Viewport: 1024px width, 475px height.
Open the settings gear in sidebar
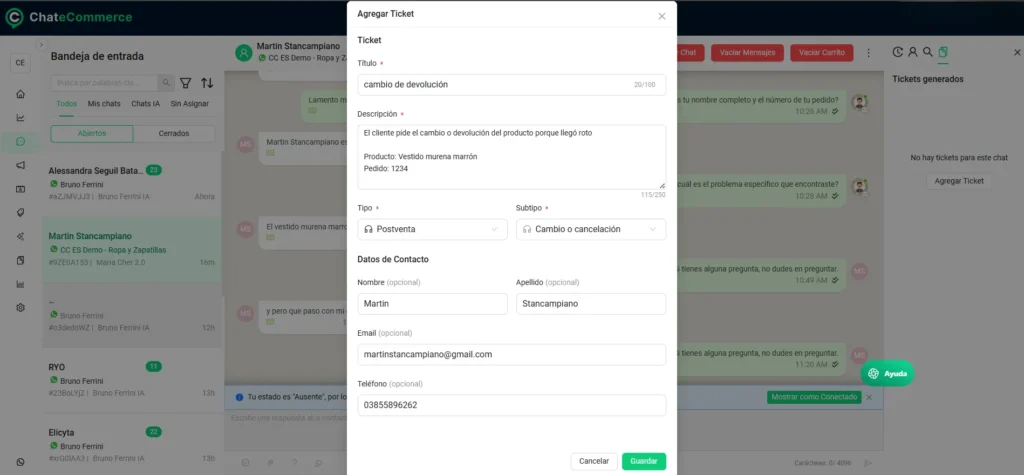coord(20,308)
